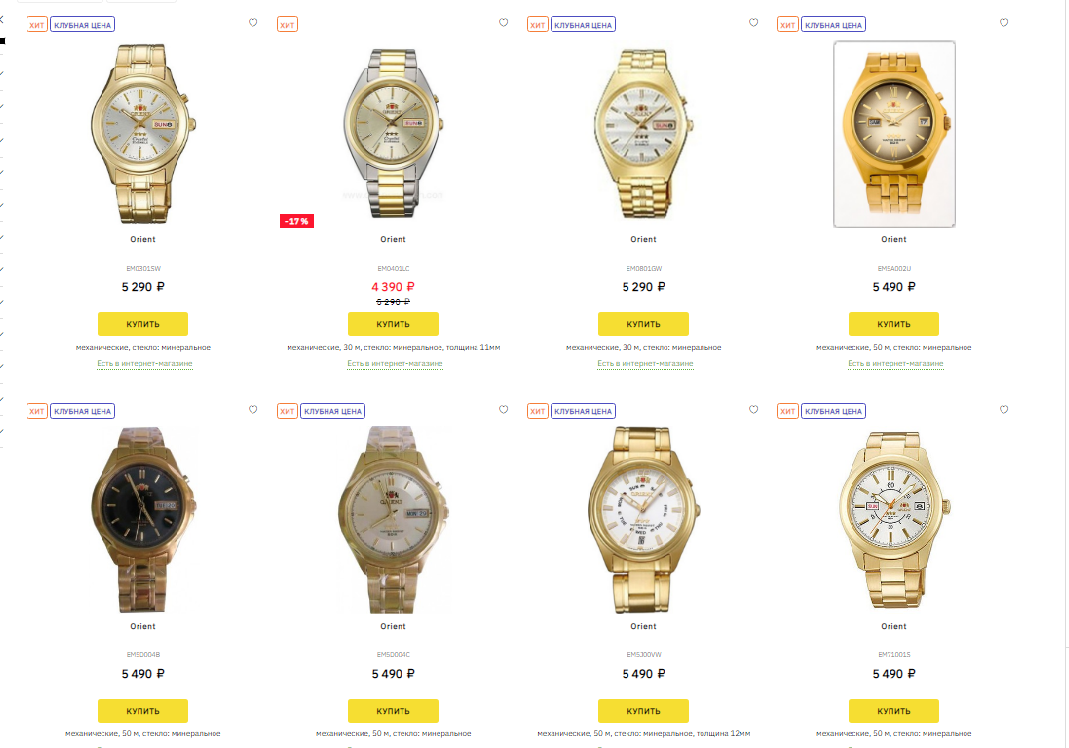Open 'Есть в интернет-магазине' under EM0401LC
The width and height of the screenshot is (1069, 748).
click(x=395, y=363)
